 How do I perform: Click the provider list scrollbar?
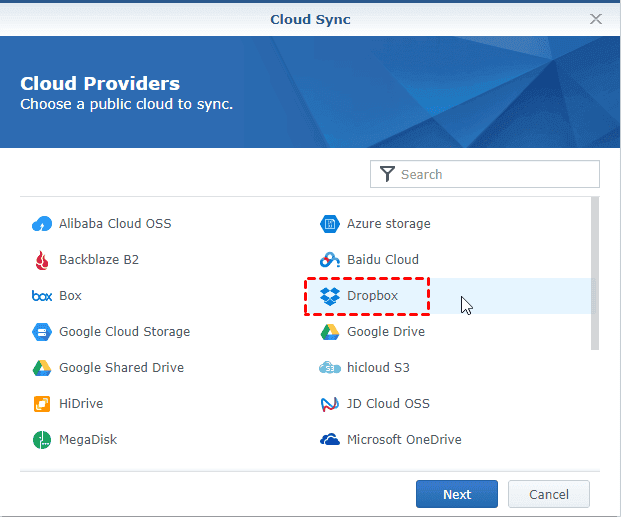point(596,272)
